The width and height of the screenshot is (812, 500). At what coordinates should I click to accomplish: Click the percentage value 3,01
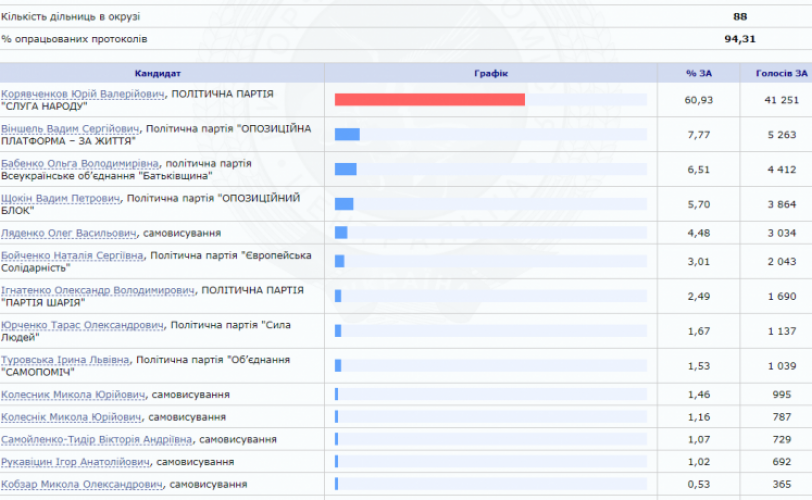699,261
